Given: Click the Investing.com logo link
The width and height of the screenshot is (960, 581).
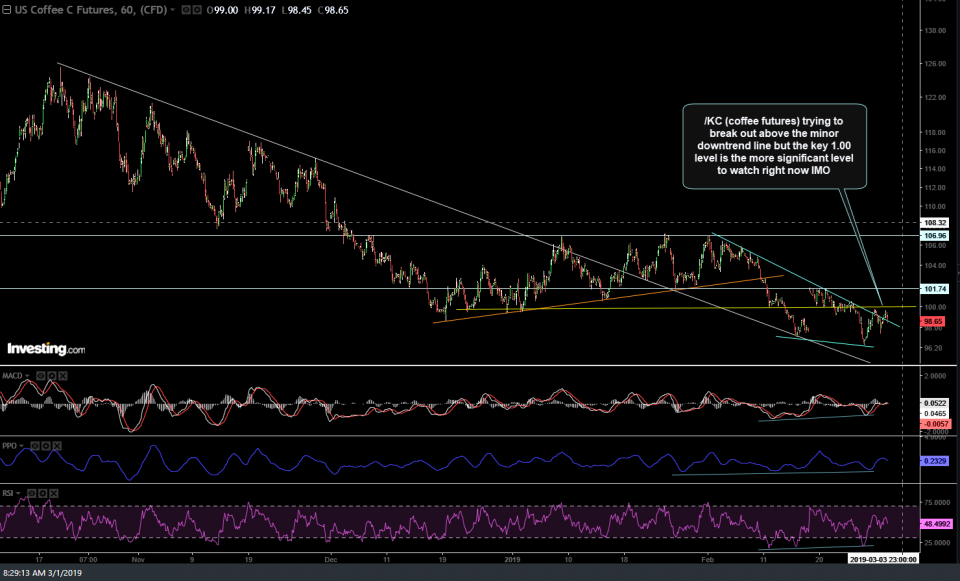Looking at the screenshot, I should click(46, 348).
